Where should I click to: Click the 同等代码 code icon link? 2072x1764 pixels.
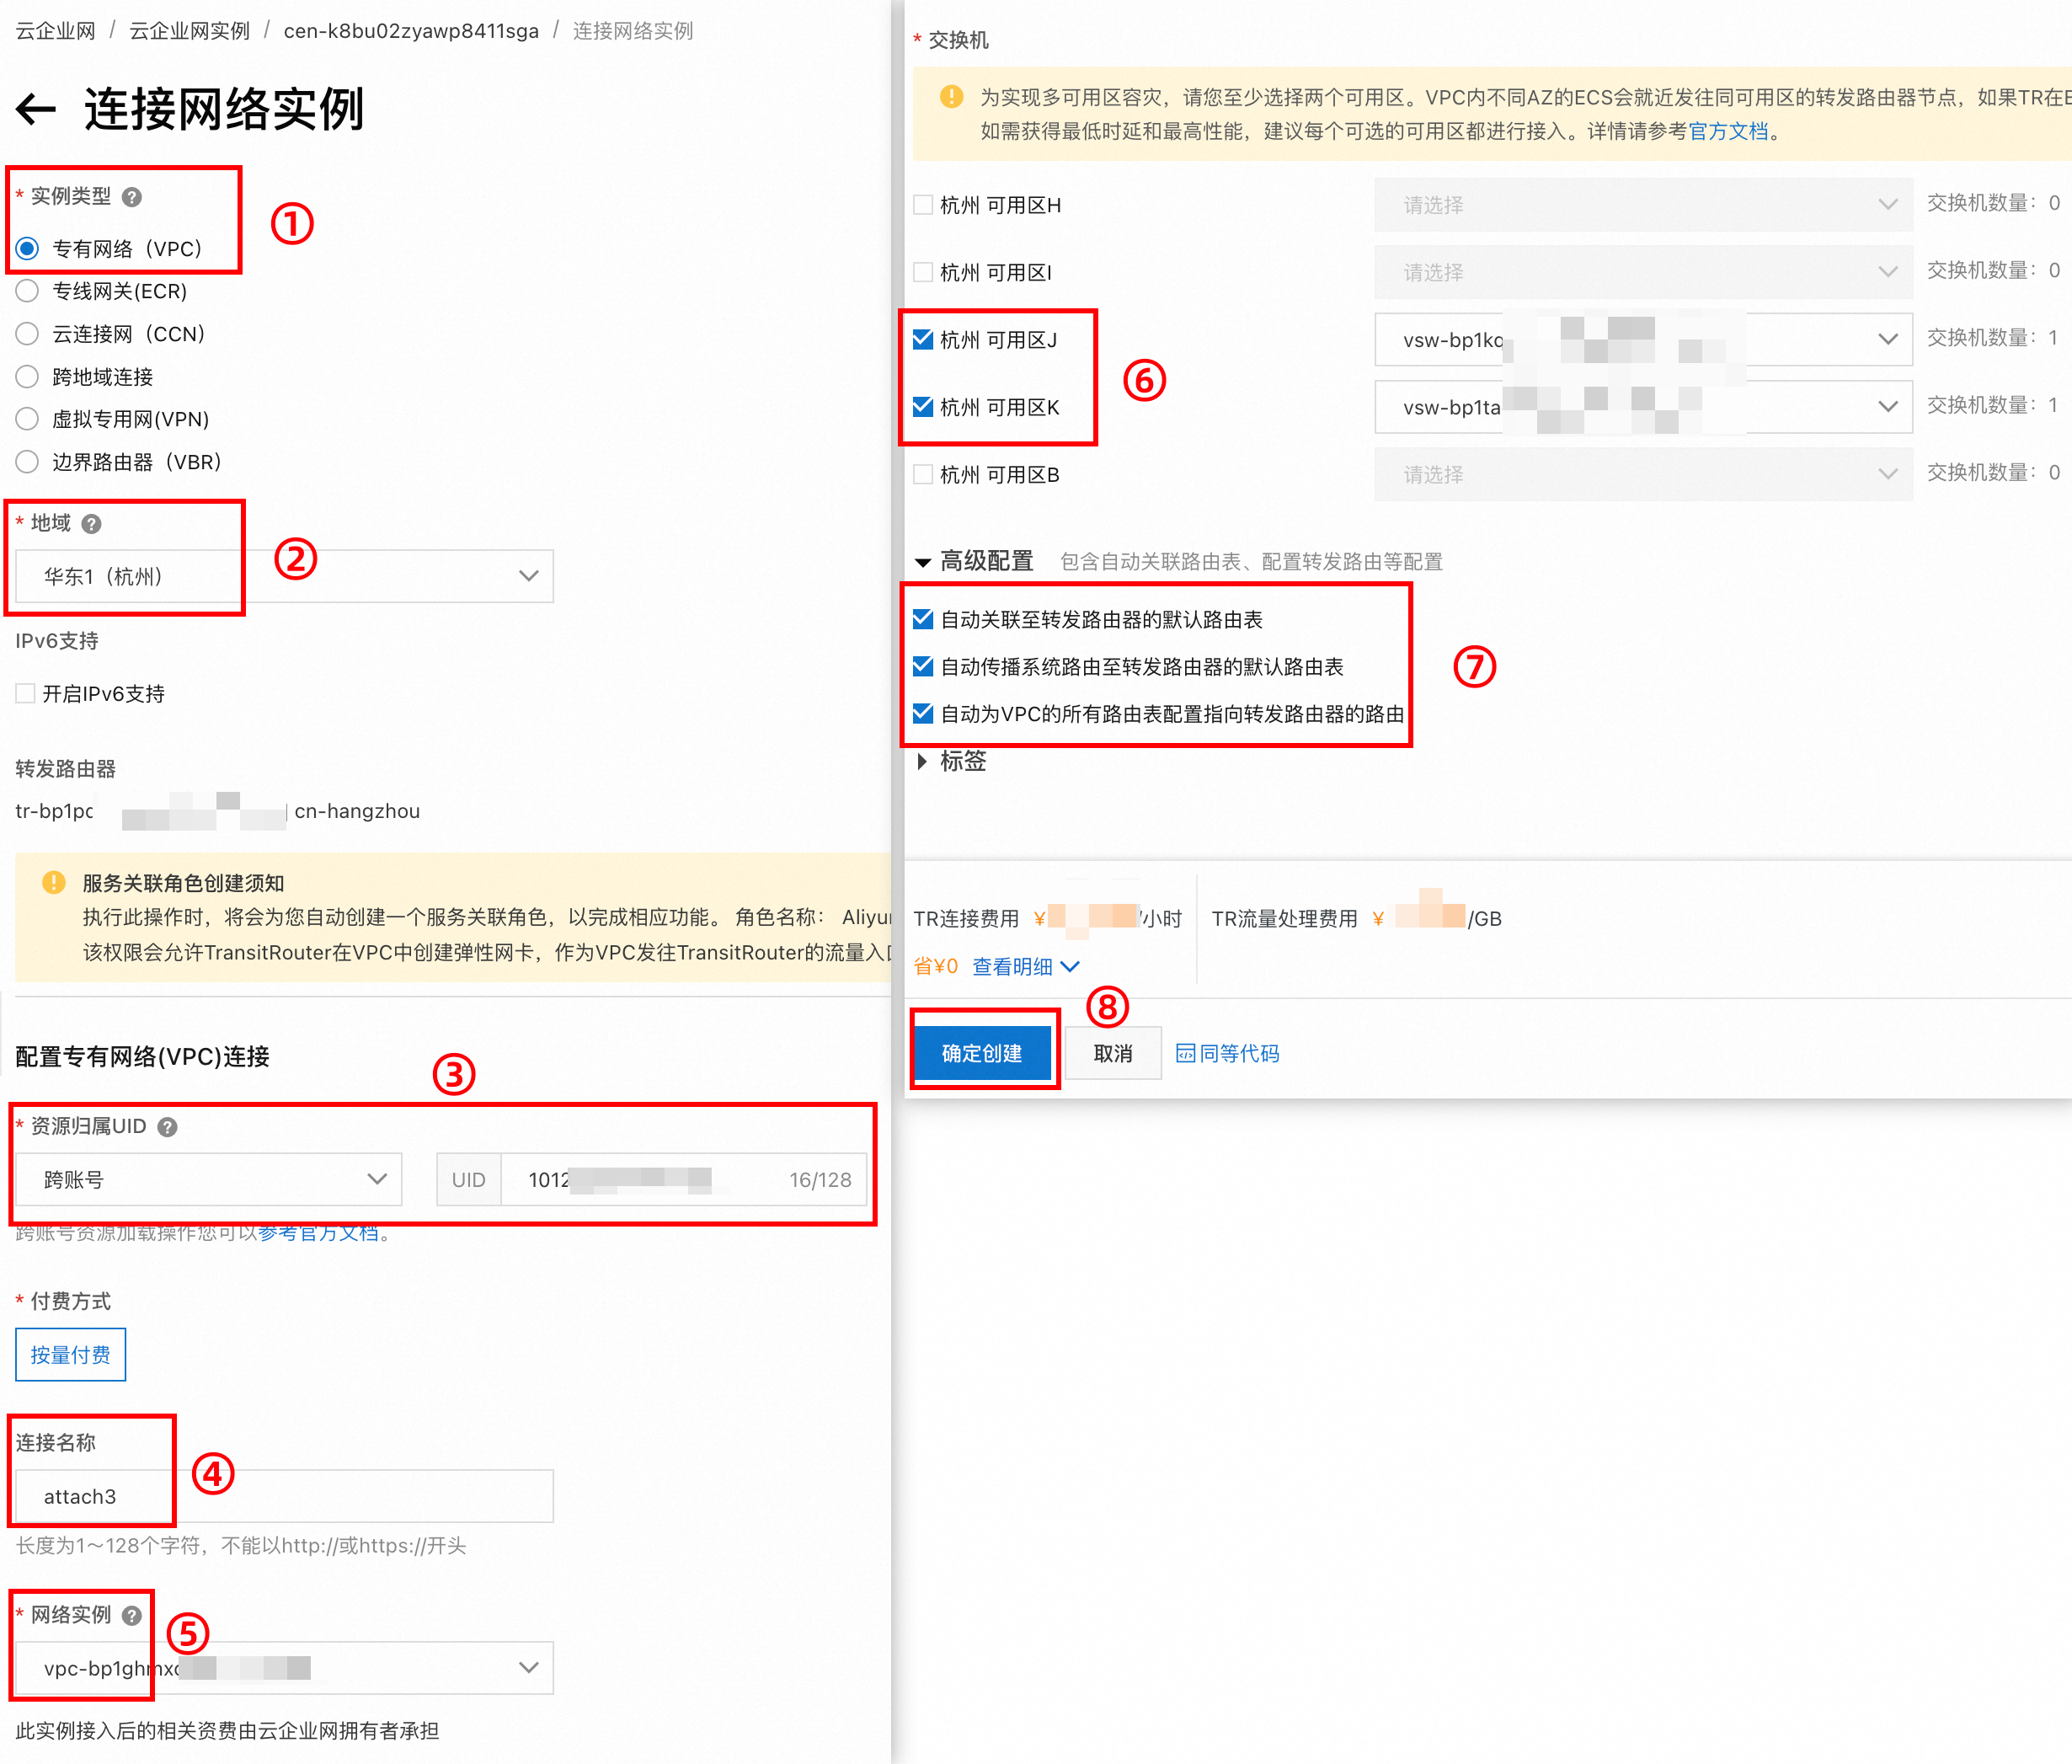1227,1053
